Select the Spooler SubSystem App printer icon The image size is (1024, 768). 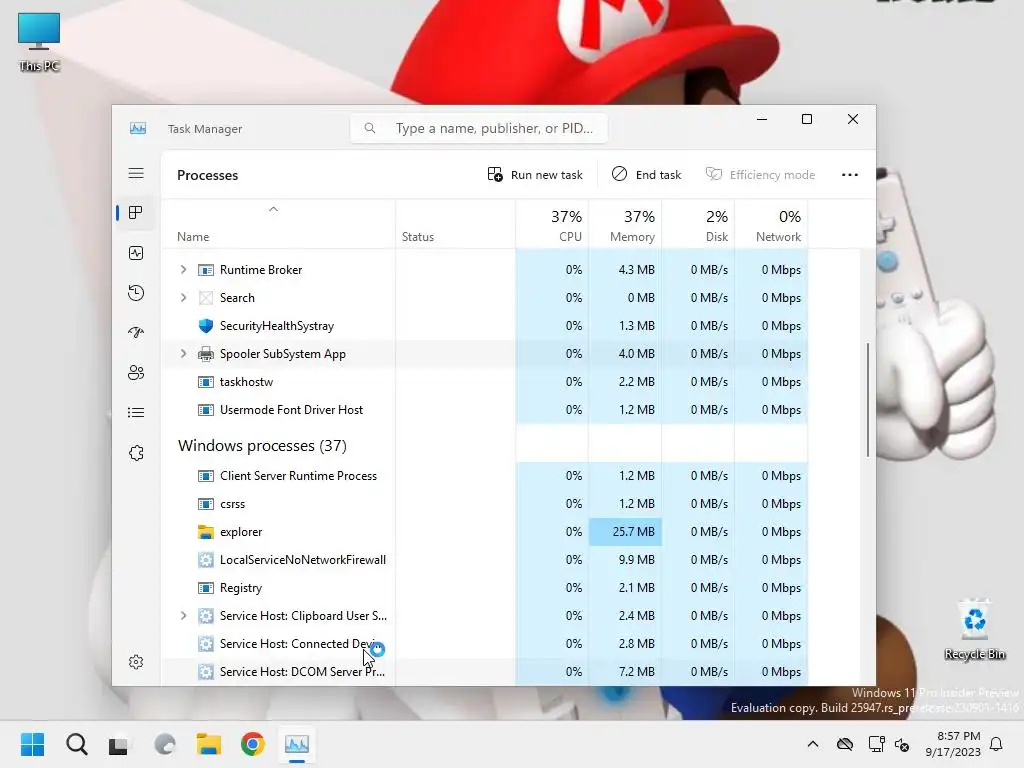[x=206, y=354]
